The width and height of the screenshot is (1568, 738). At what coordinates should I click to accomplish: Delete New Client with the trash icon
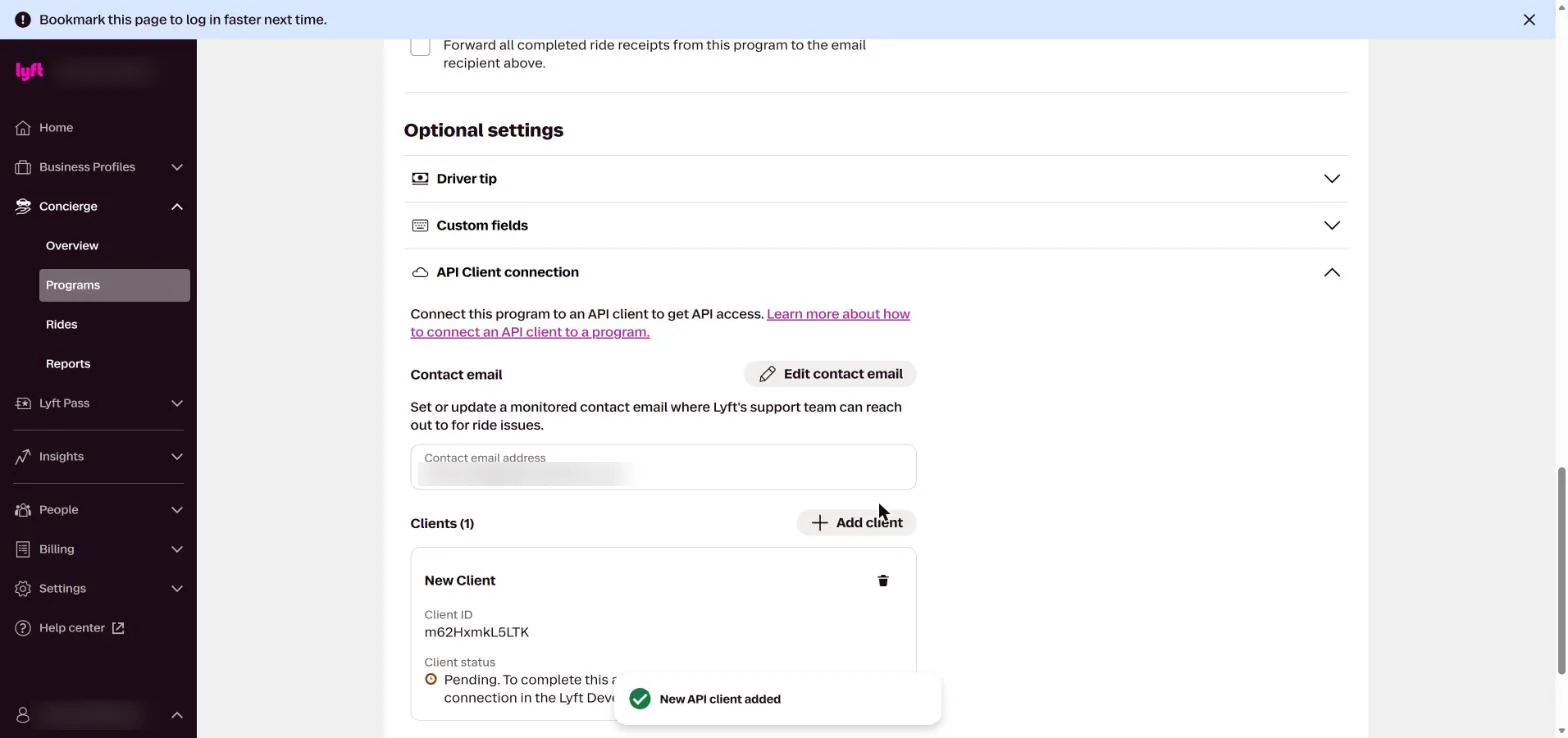(883, 581)
